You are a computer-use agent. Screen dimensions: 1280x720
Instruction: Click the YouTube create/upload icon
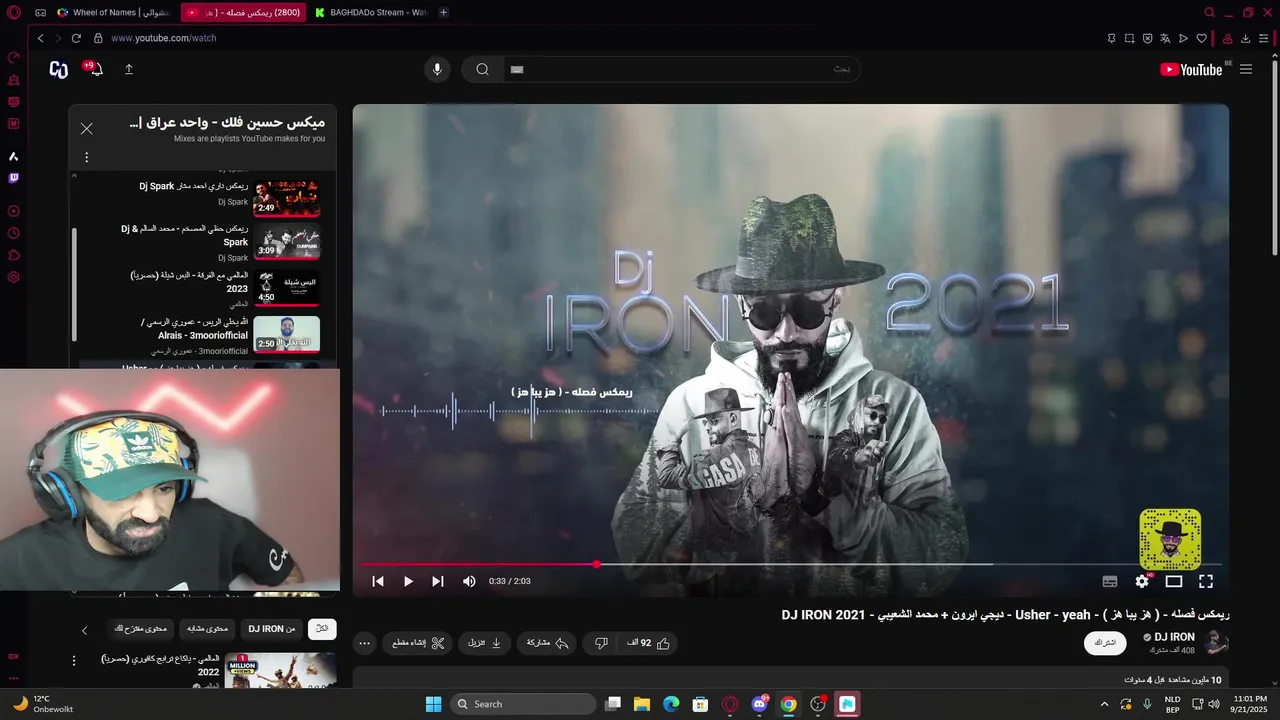point(129,69)
